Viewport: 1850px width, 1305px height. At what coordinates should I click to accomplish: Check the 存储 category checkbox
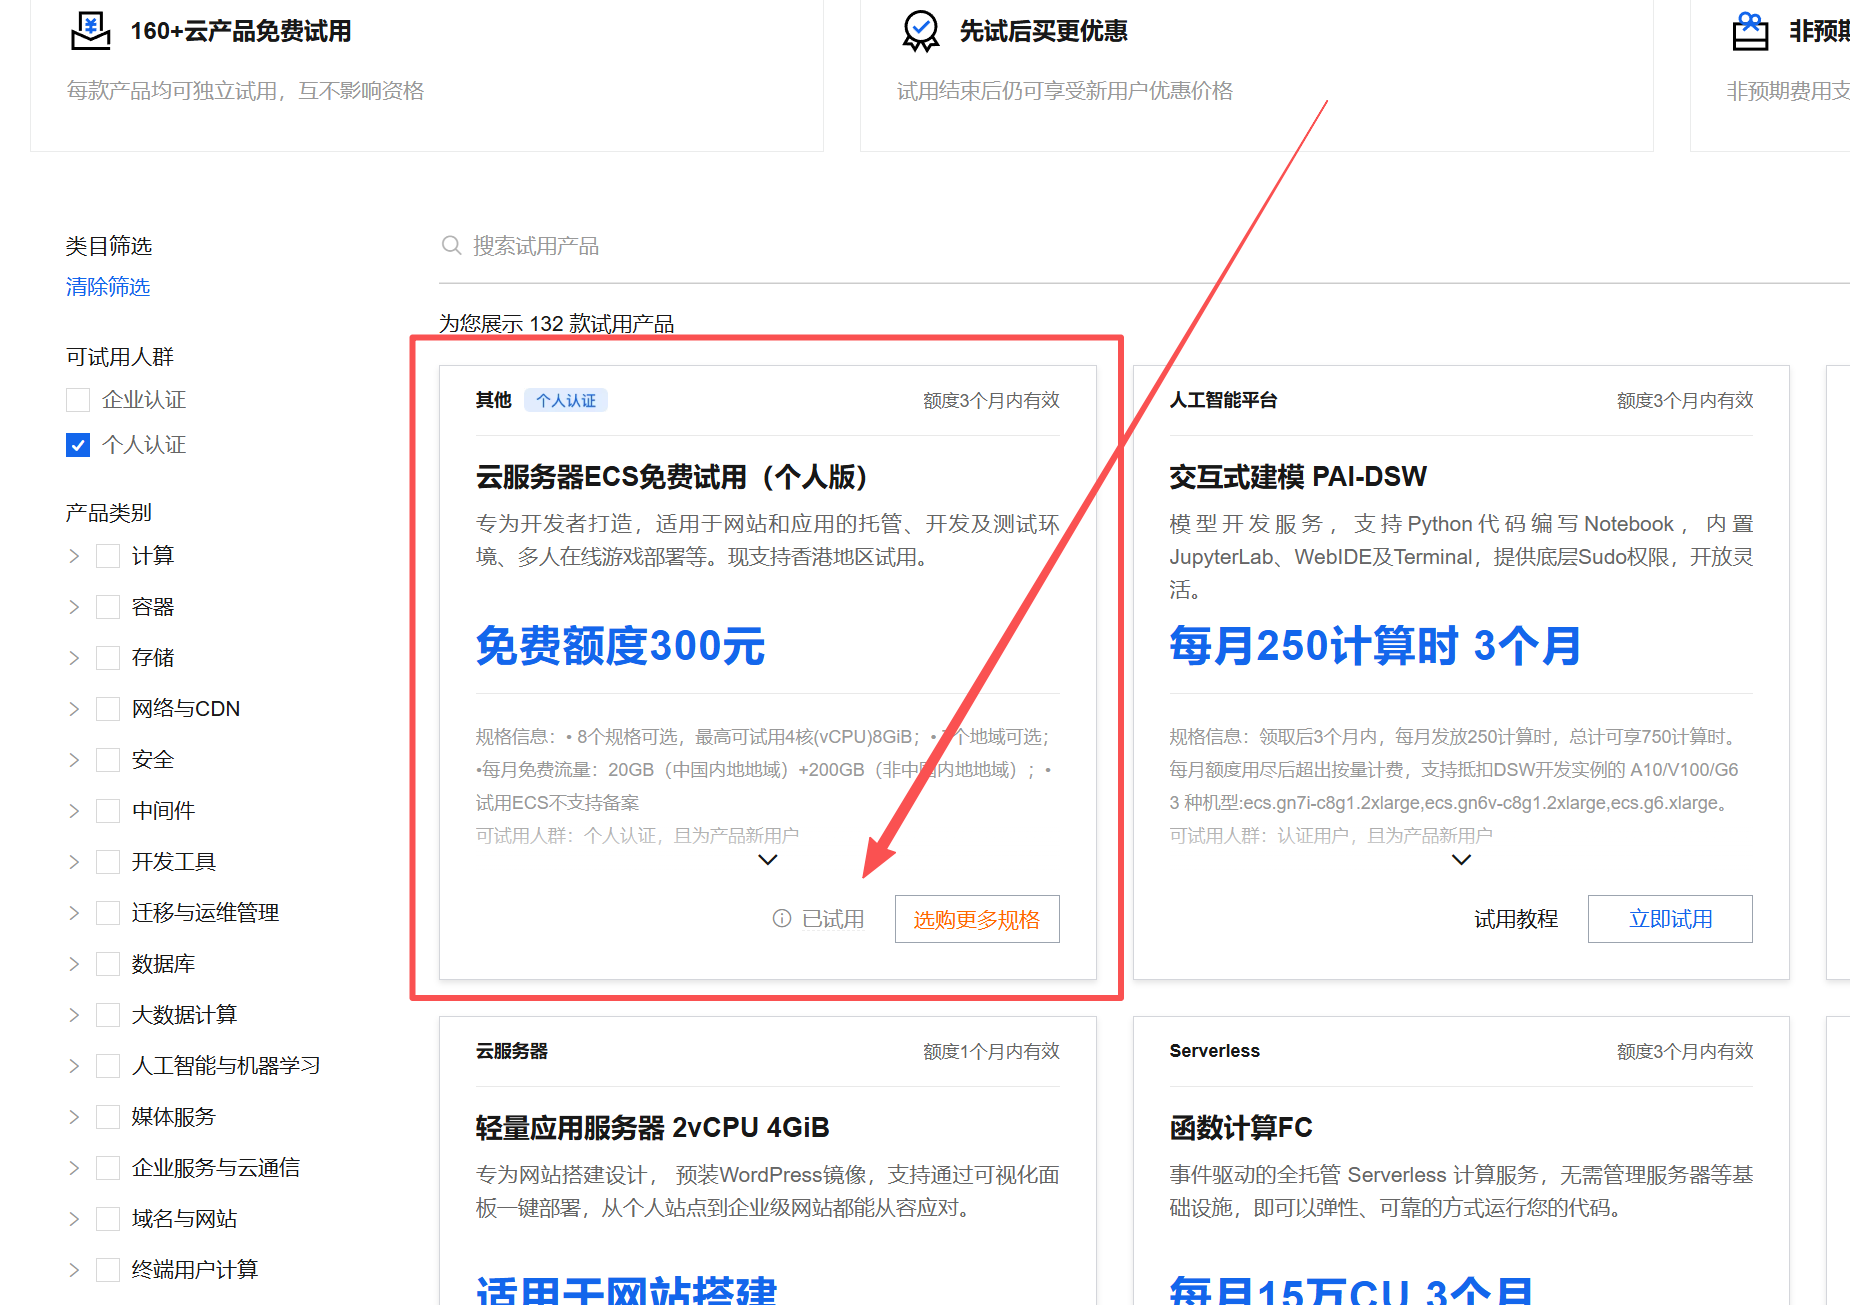click(108, 658)
